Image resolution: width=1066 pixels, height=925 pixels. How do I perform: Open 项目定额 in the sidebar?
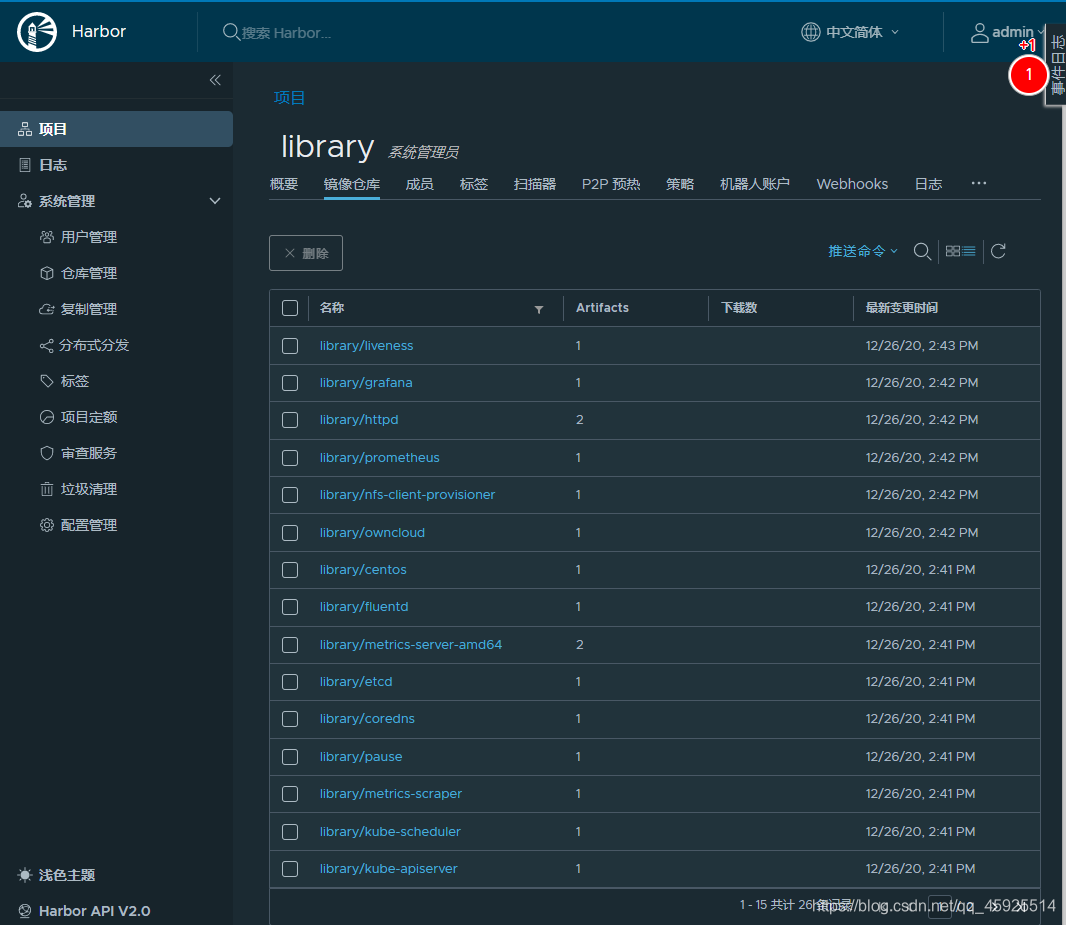[x=88, y=417]
